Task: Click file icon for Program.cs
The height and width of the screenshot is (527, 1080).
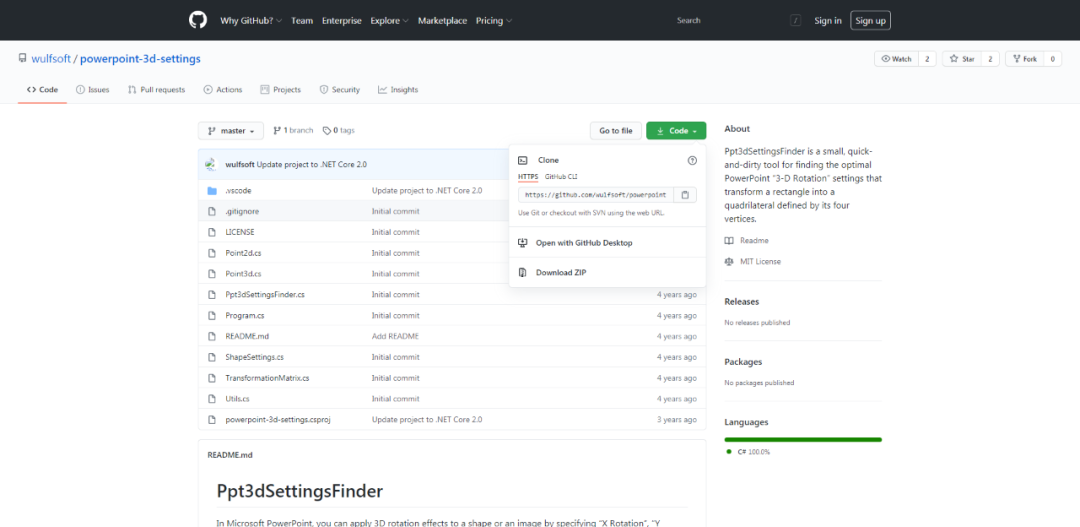Action: click(212, 316)
